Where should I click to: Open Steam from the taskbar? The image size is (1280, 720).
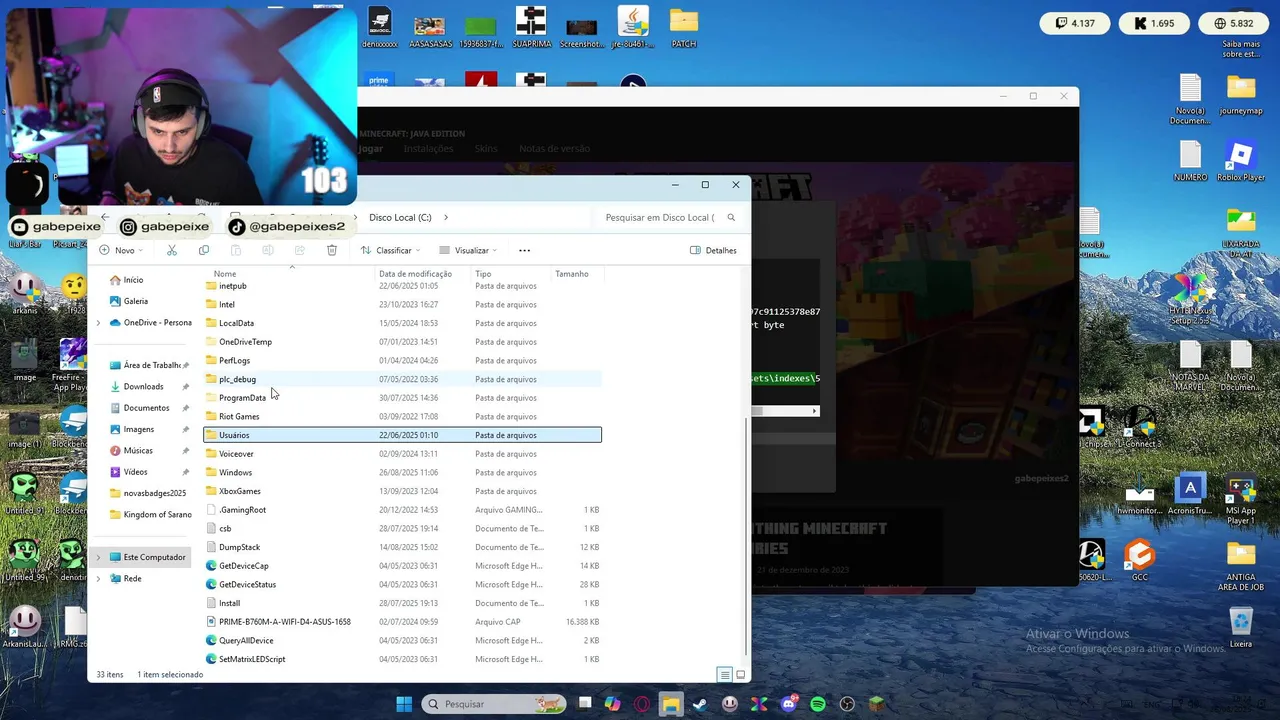point(700,704)
